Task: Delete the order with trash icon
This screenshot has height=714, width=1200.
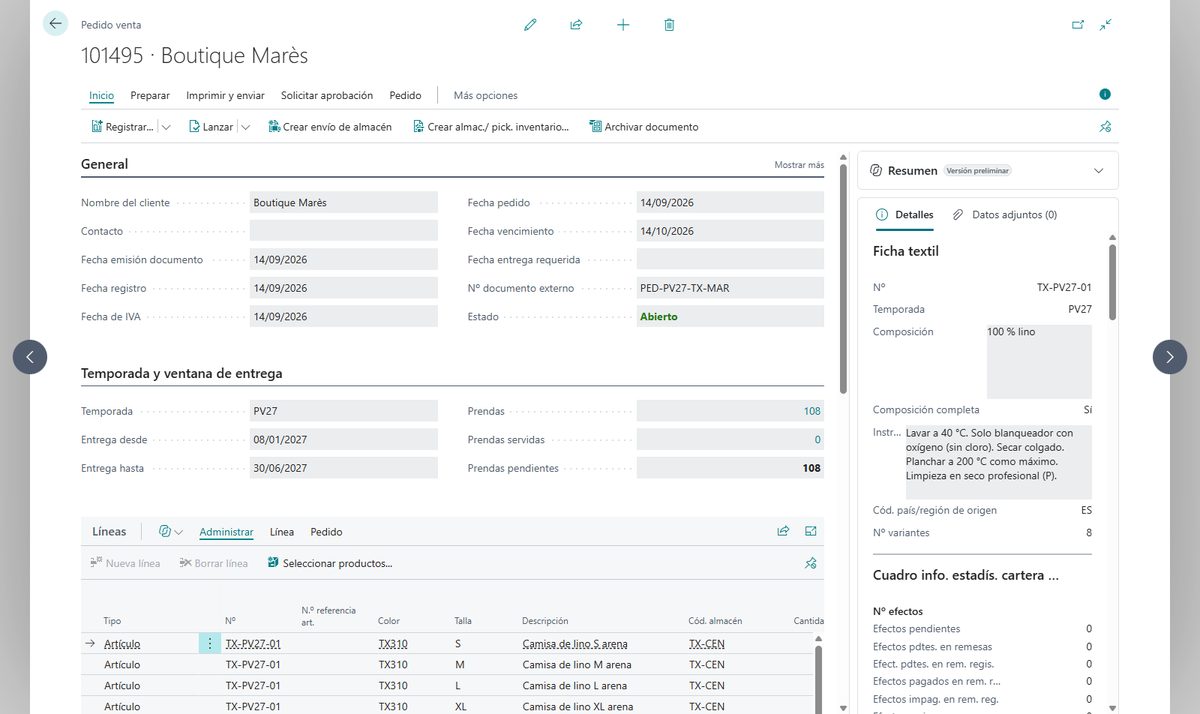Action: click(x=669, y=25)
